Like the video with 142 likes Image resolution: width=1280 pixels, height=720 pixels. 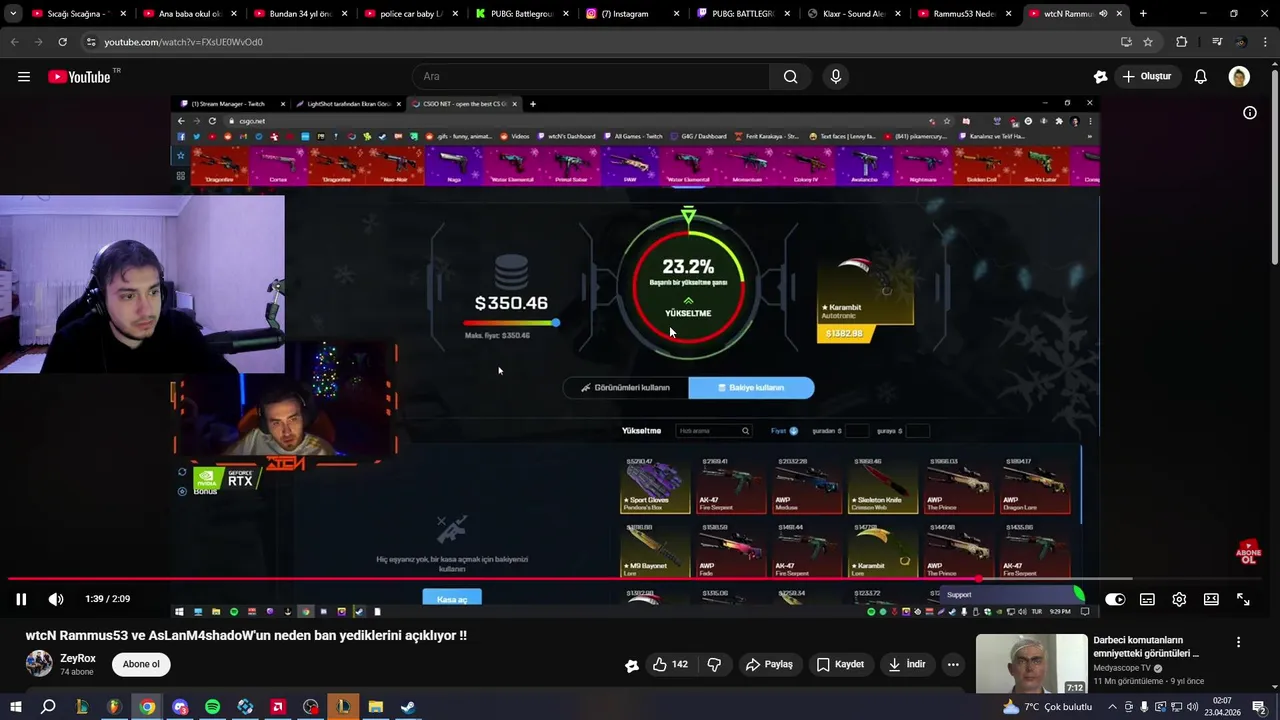coord(670,665)
